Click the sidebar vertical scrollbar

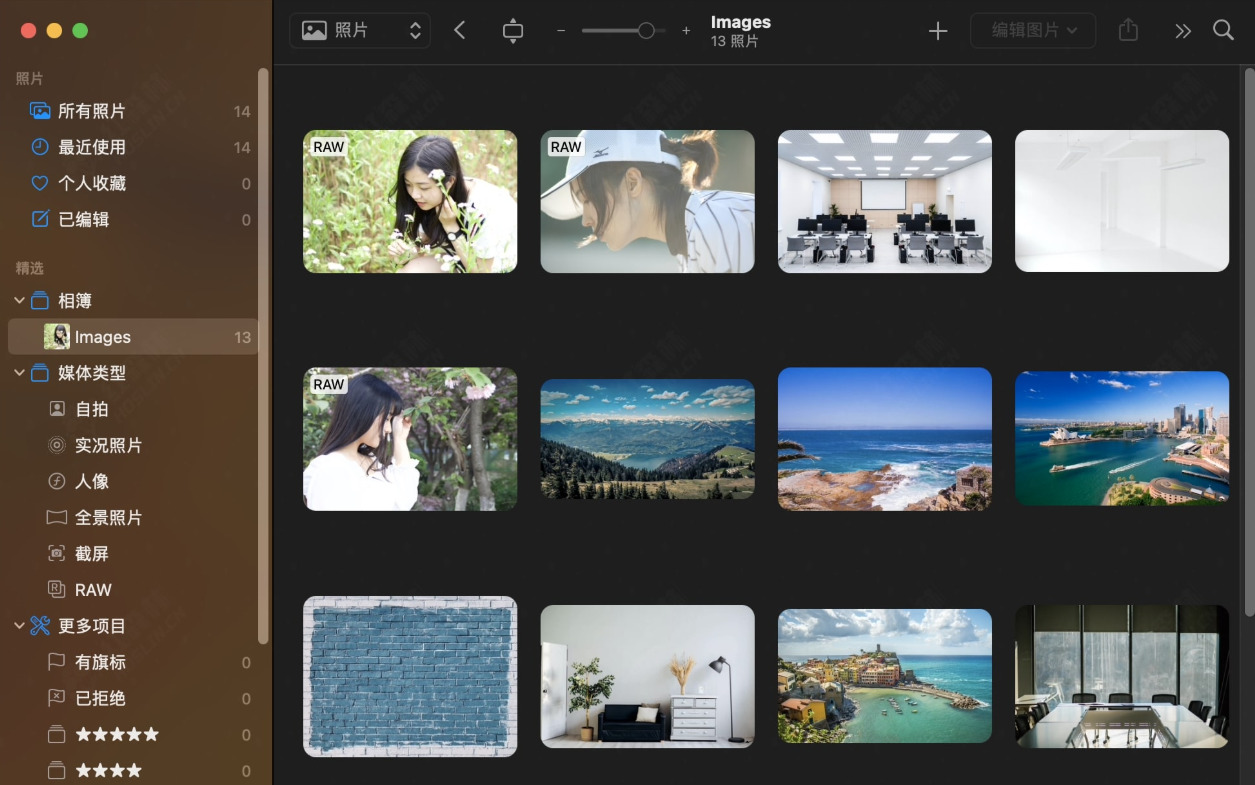click(x=263, y=355)
